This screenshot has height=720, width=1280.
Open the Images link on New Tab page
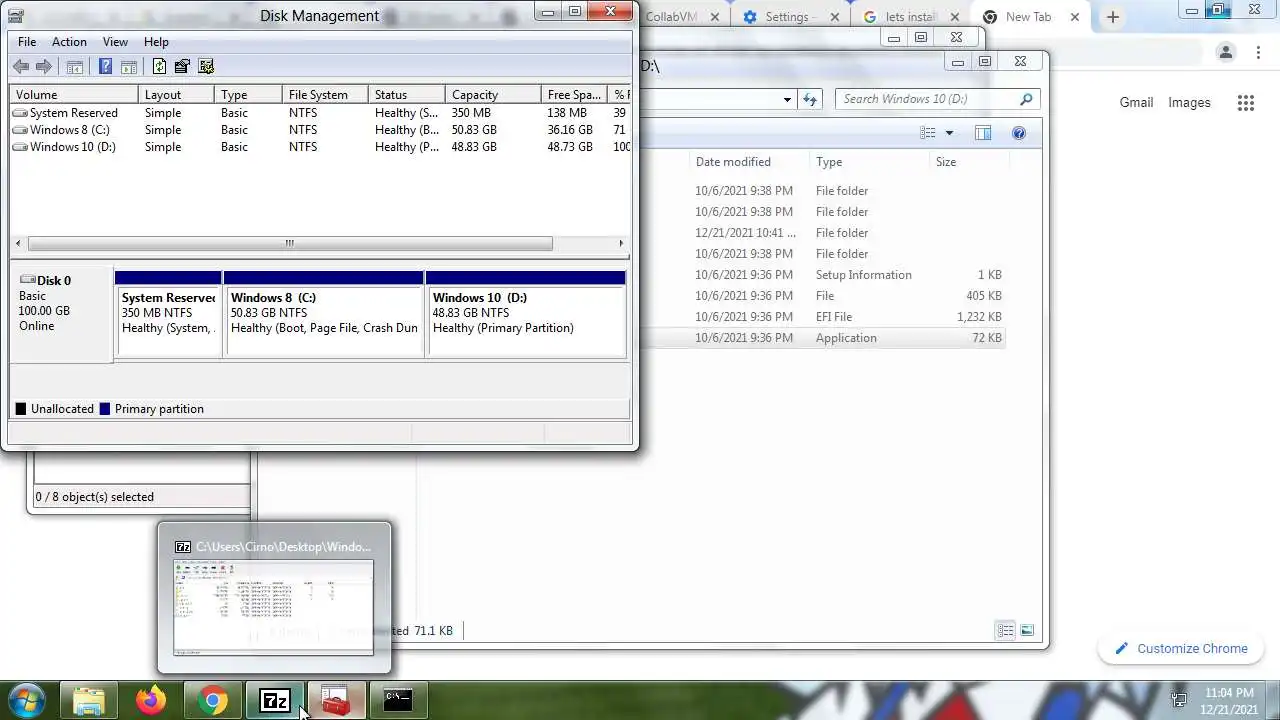(1189, 103)
